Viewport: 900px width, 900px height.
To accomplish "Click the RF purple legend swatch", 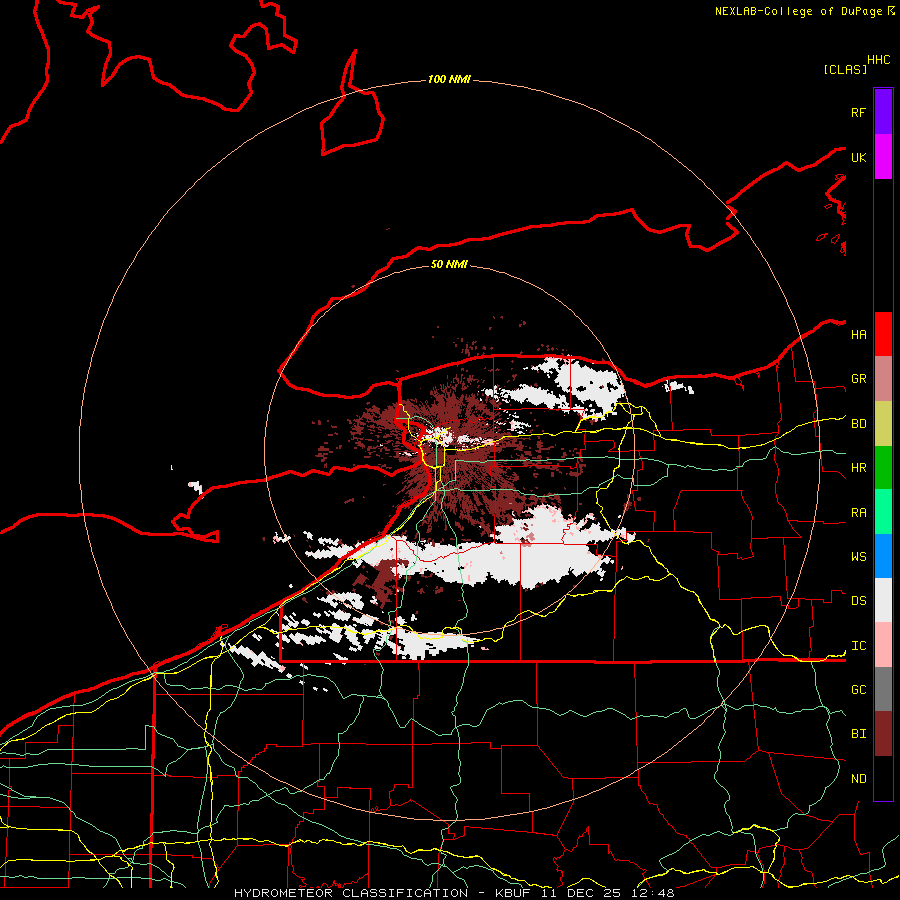I will (883, 112).
